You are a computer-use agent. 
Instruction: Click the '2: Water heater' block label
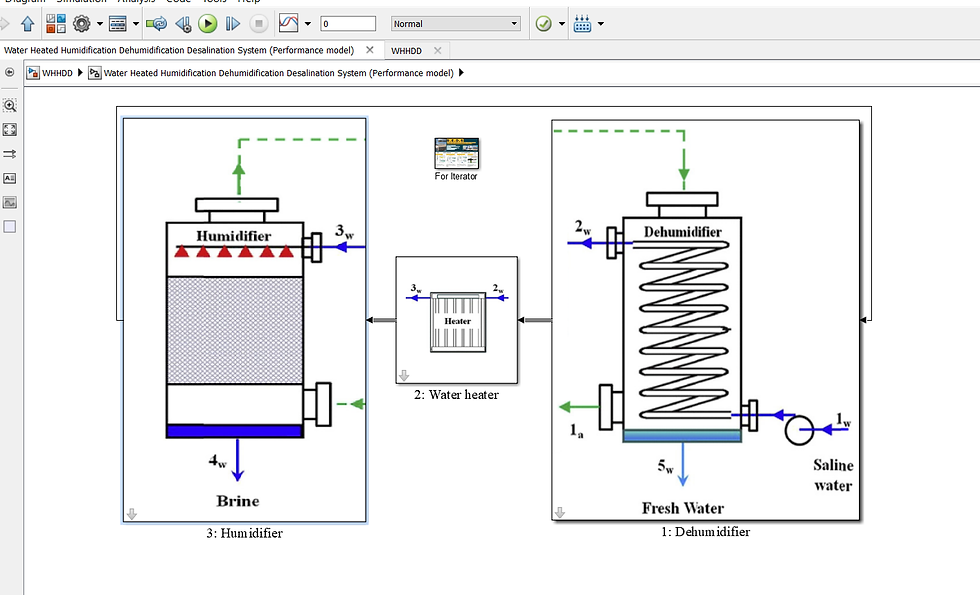[456, 394]
